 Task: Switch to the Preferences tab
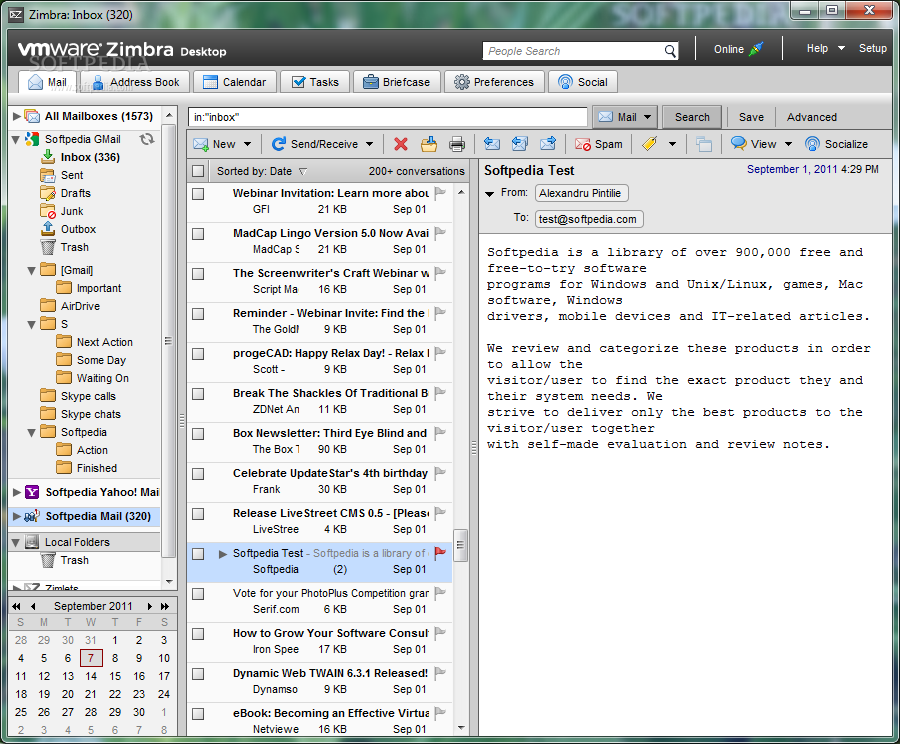(494, 82)
